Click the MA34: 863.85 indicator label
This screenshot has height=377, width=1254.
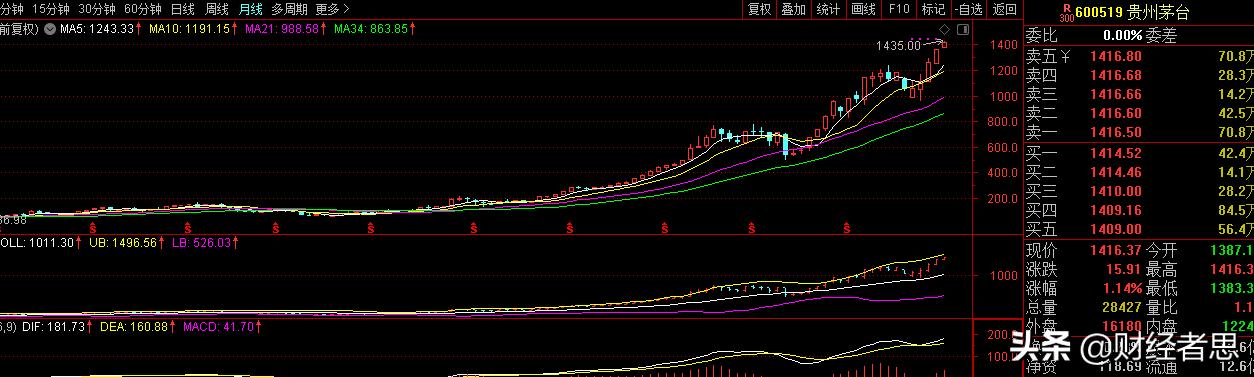371,29
